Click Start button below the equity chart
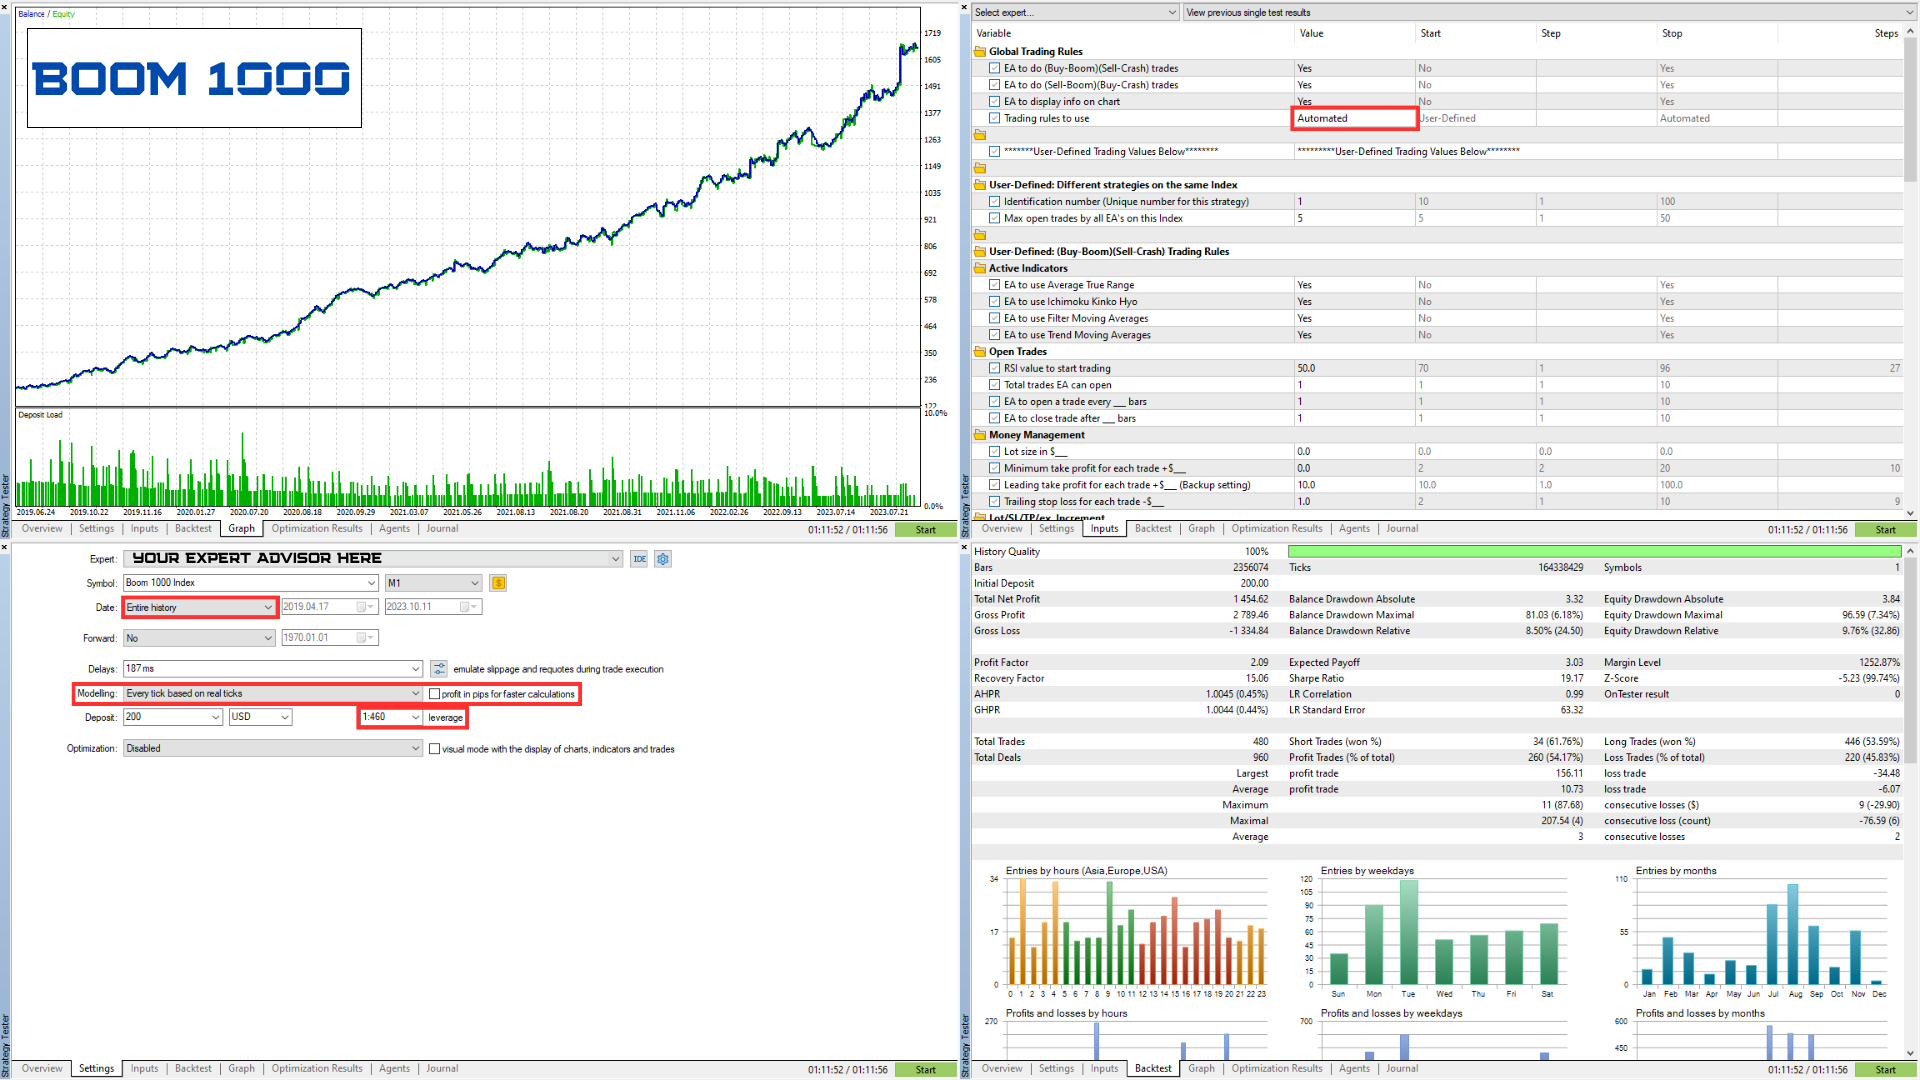1920x1080 pixels. click(926, 530)
